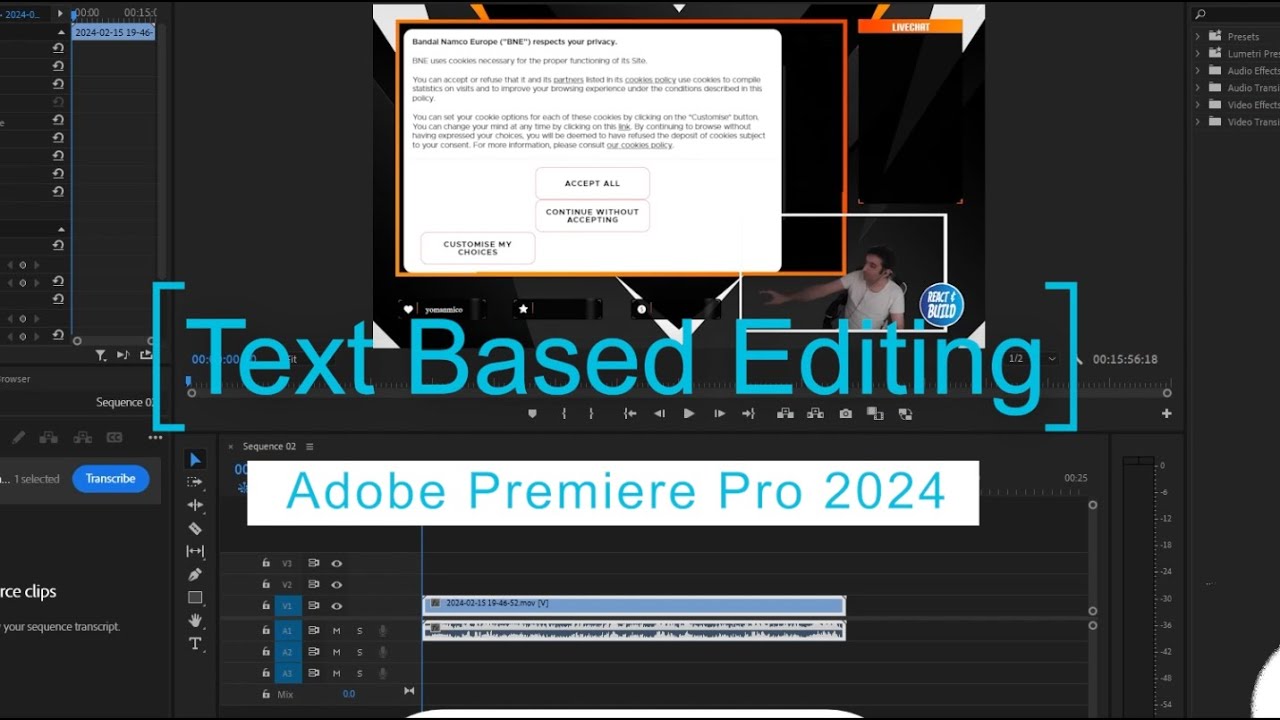Click play-audio icon in Effect Controls
The width and height of the screenshot is (1280, 720).
point(123,355)
